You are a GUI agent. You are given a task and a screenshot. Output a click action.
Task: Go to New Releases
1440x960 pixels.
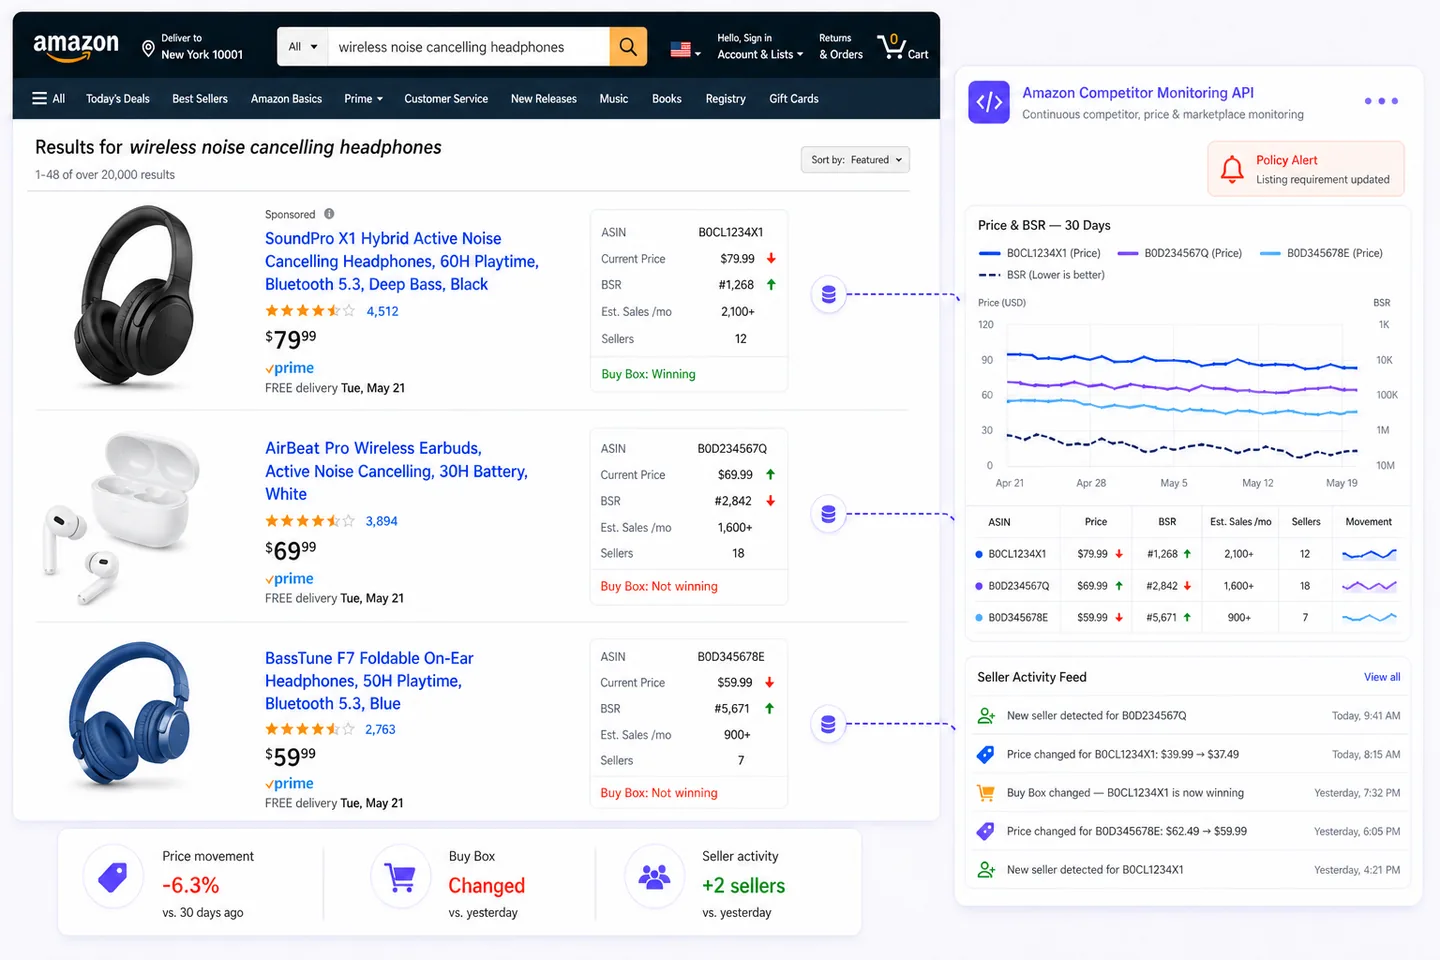(544, 99)
